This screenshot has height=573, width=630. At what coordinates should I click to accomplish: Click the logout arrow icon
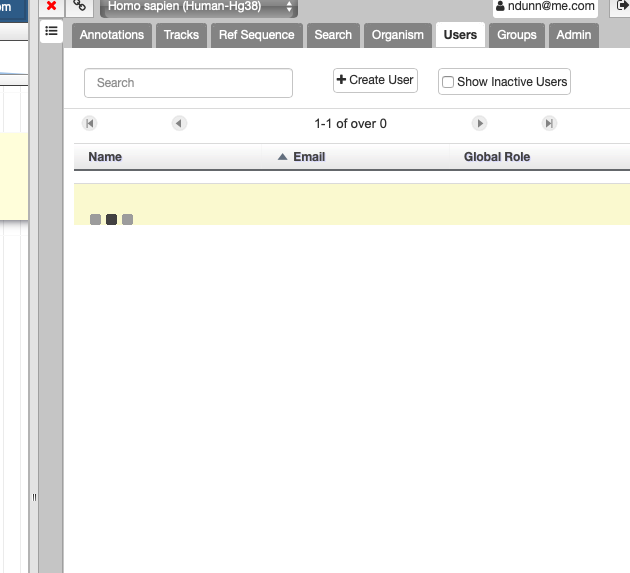(x=622, y=6)
